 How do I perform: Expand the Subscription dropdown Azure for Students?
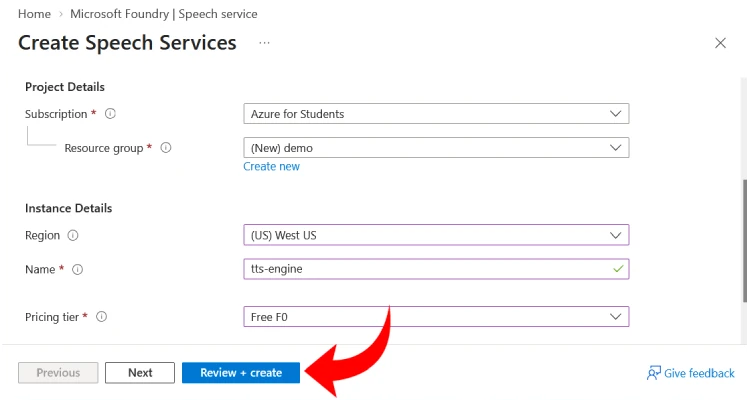pyautogui.click(x=436, y=114)
